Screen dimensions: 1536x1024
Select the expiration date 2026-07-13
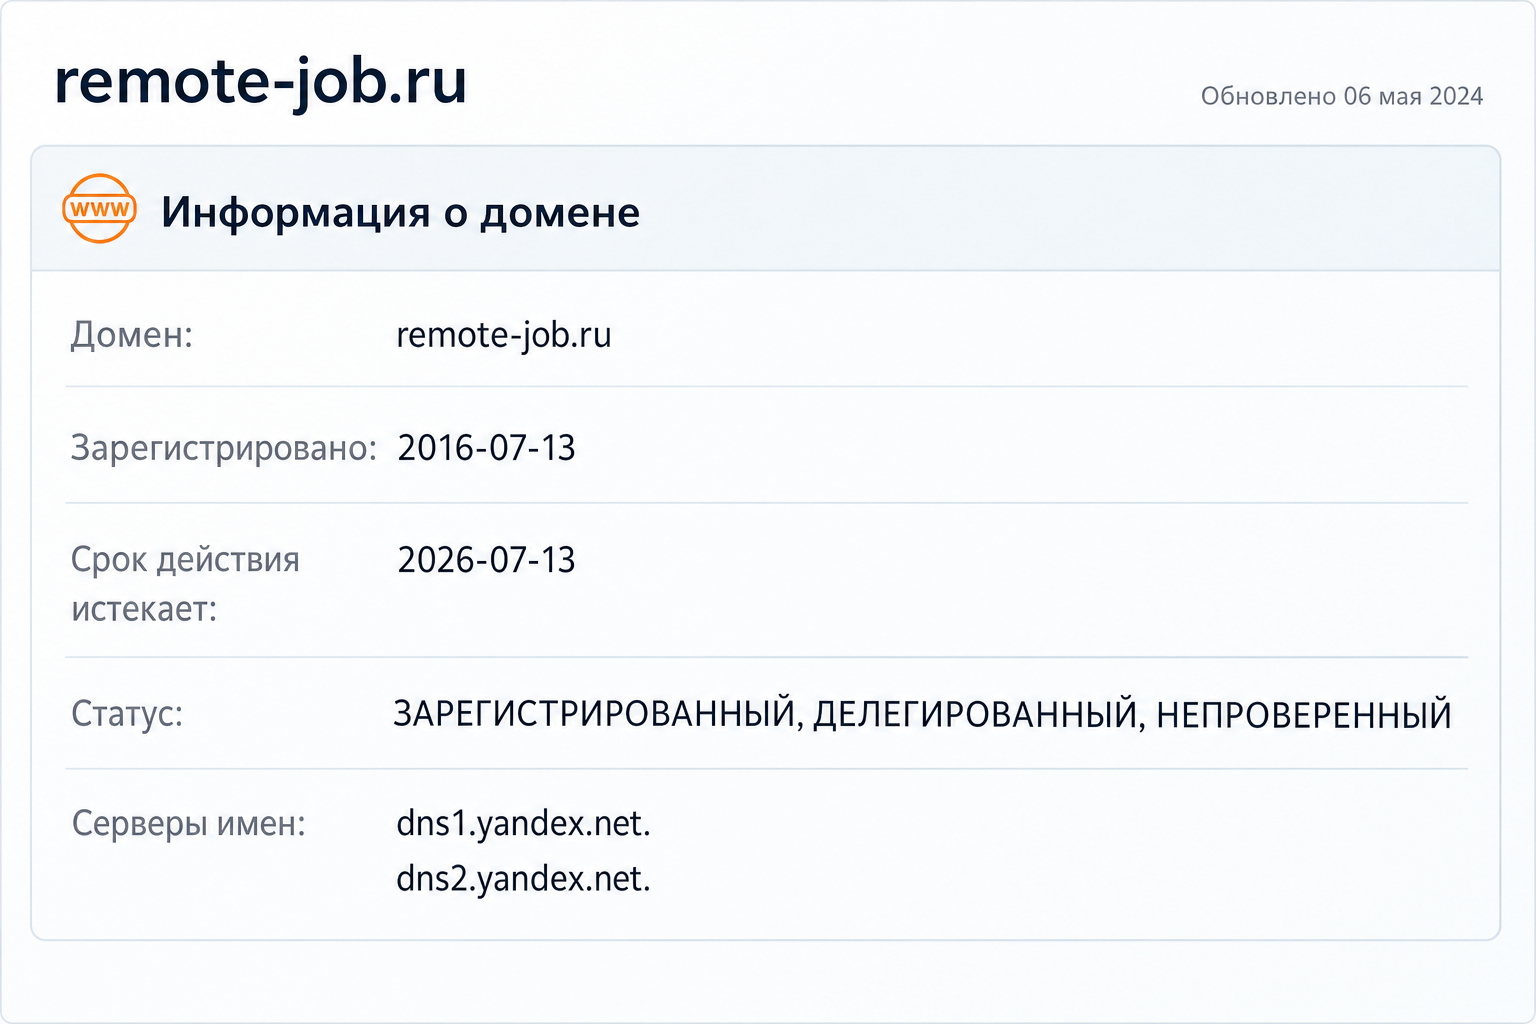(487, 560)
